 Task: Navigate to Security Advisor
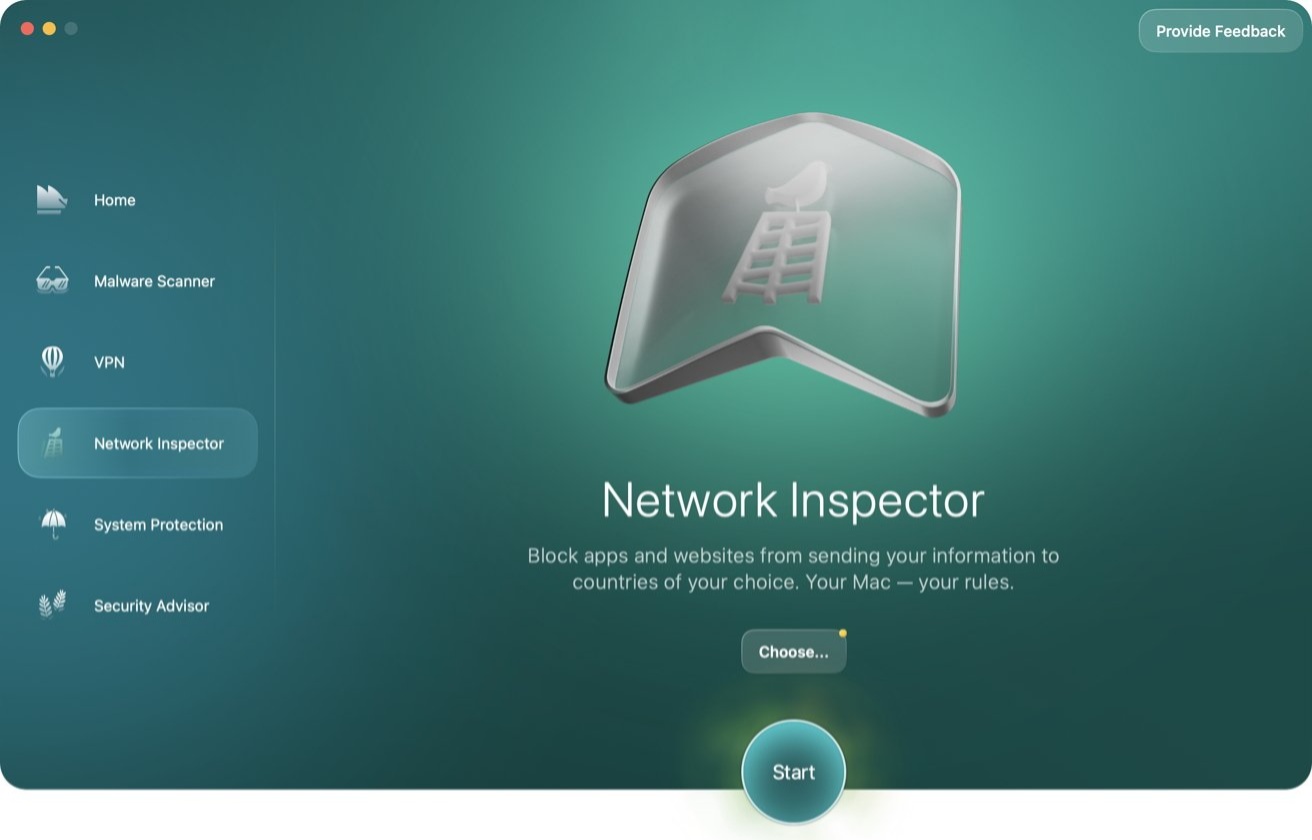coord(151,605)
